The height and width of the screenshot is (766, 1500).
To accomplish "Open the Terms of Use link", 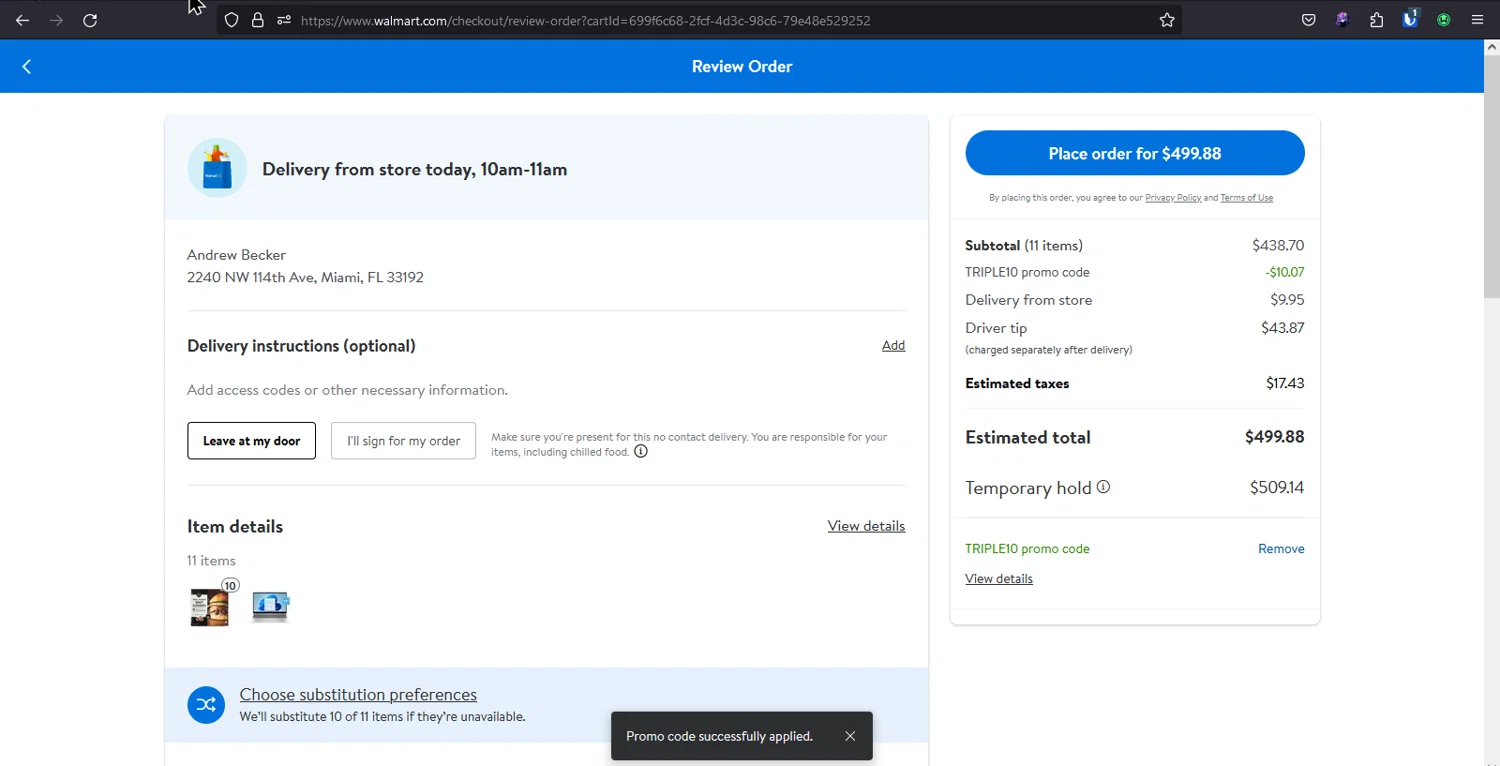I will point(1246,198).
